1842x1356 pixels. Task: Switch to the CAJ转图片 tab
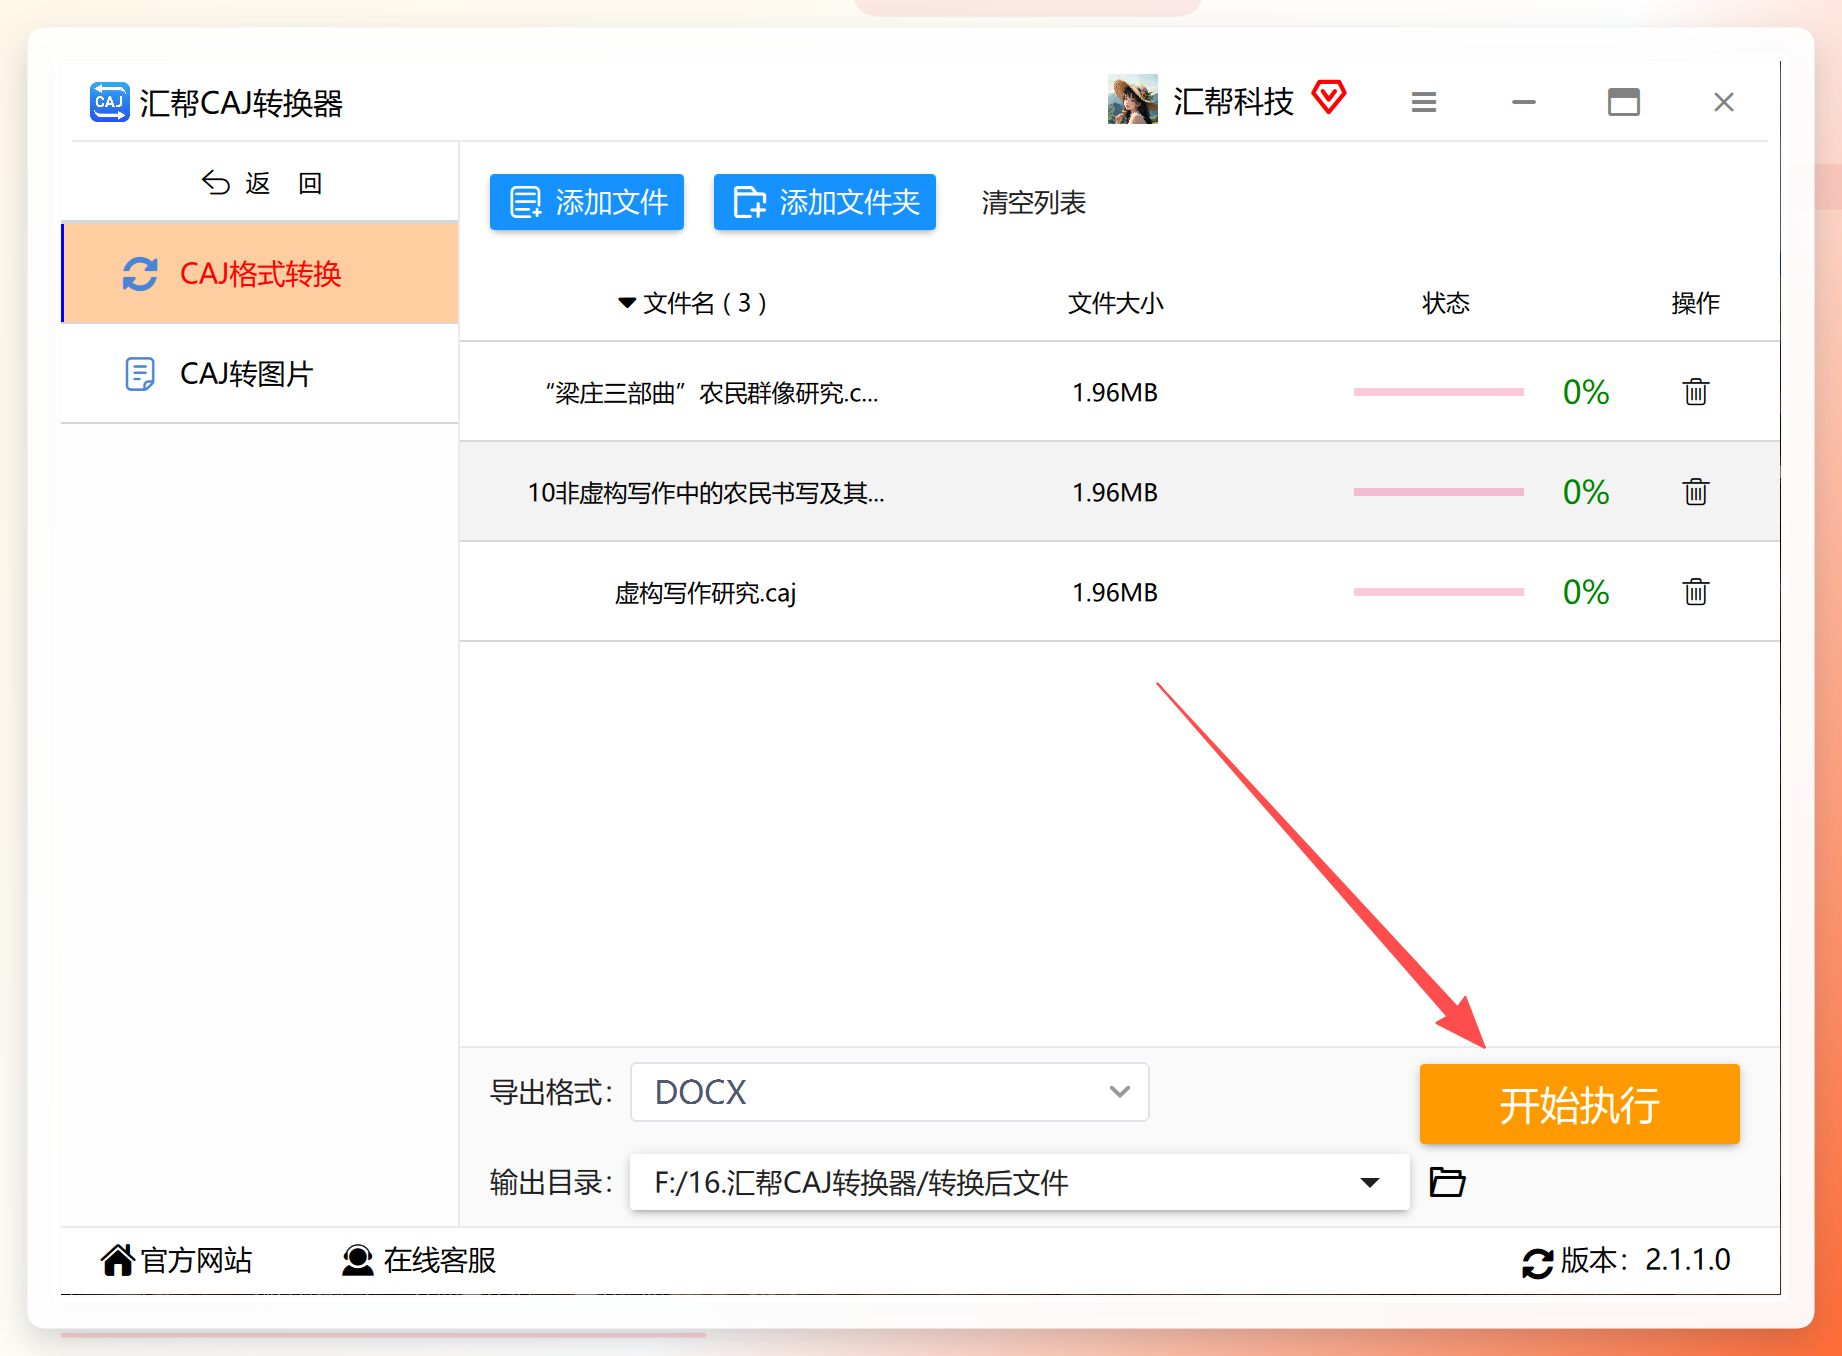pos(260,373)
